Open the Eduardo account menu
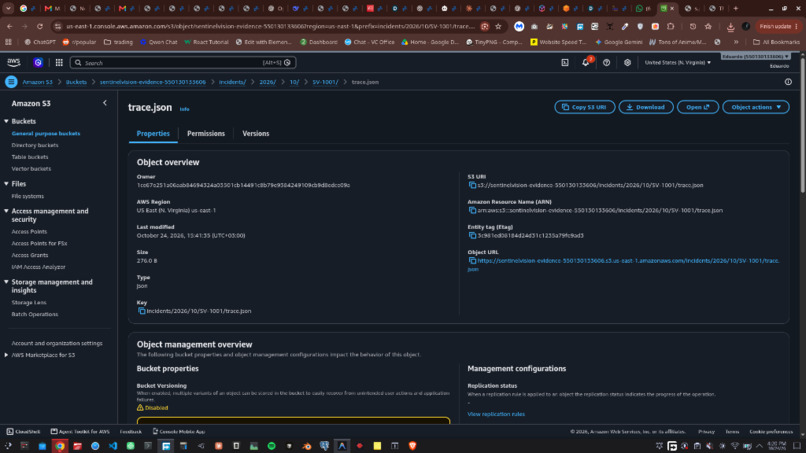Screen dimensions: 806x453 coord(755,56)
